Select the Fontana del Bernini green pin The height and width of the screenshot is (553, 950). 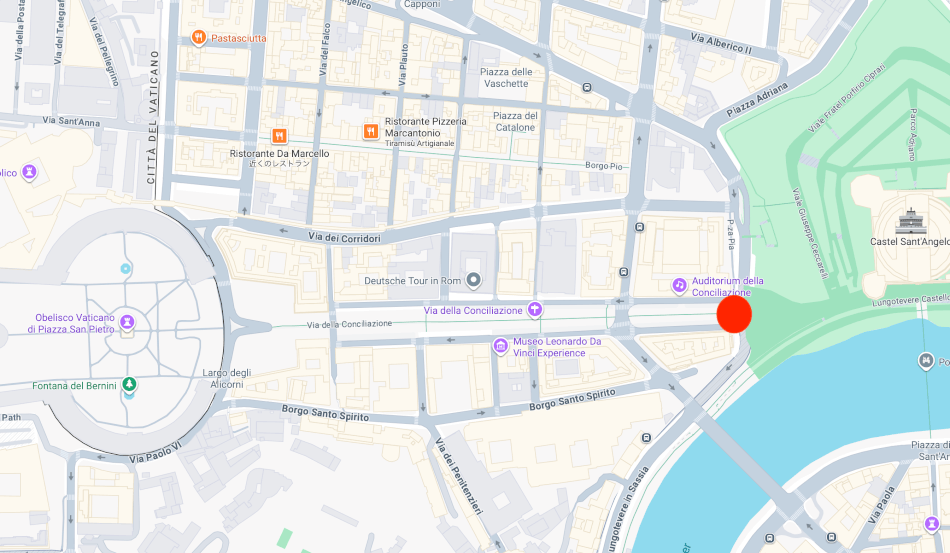click(x=129, y=384)
